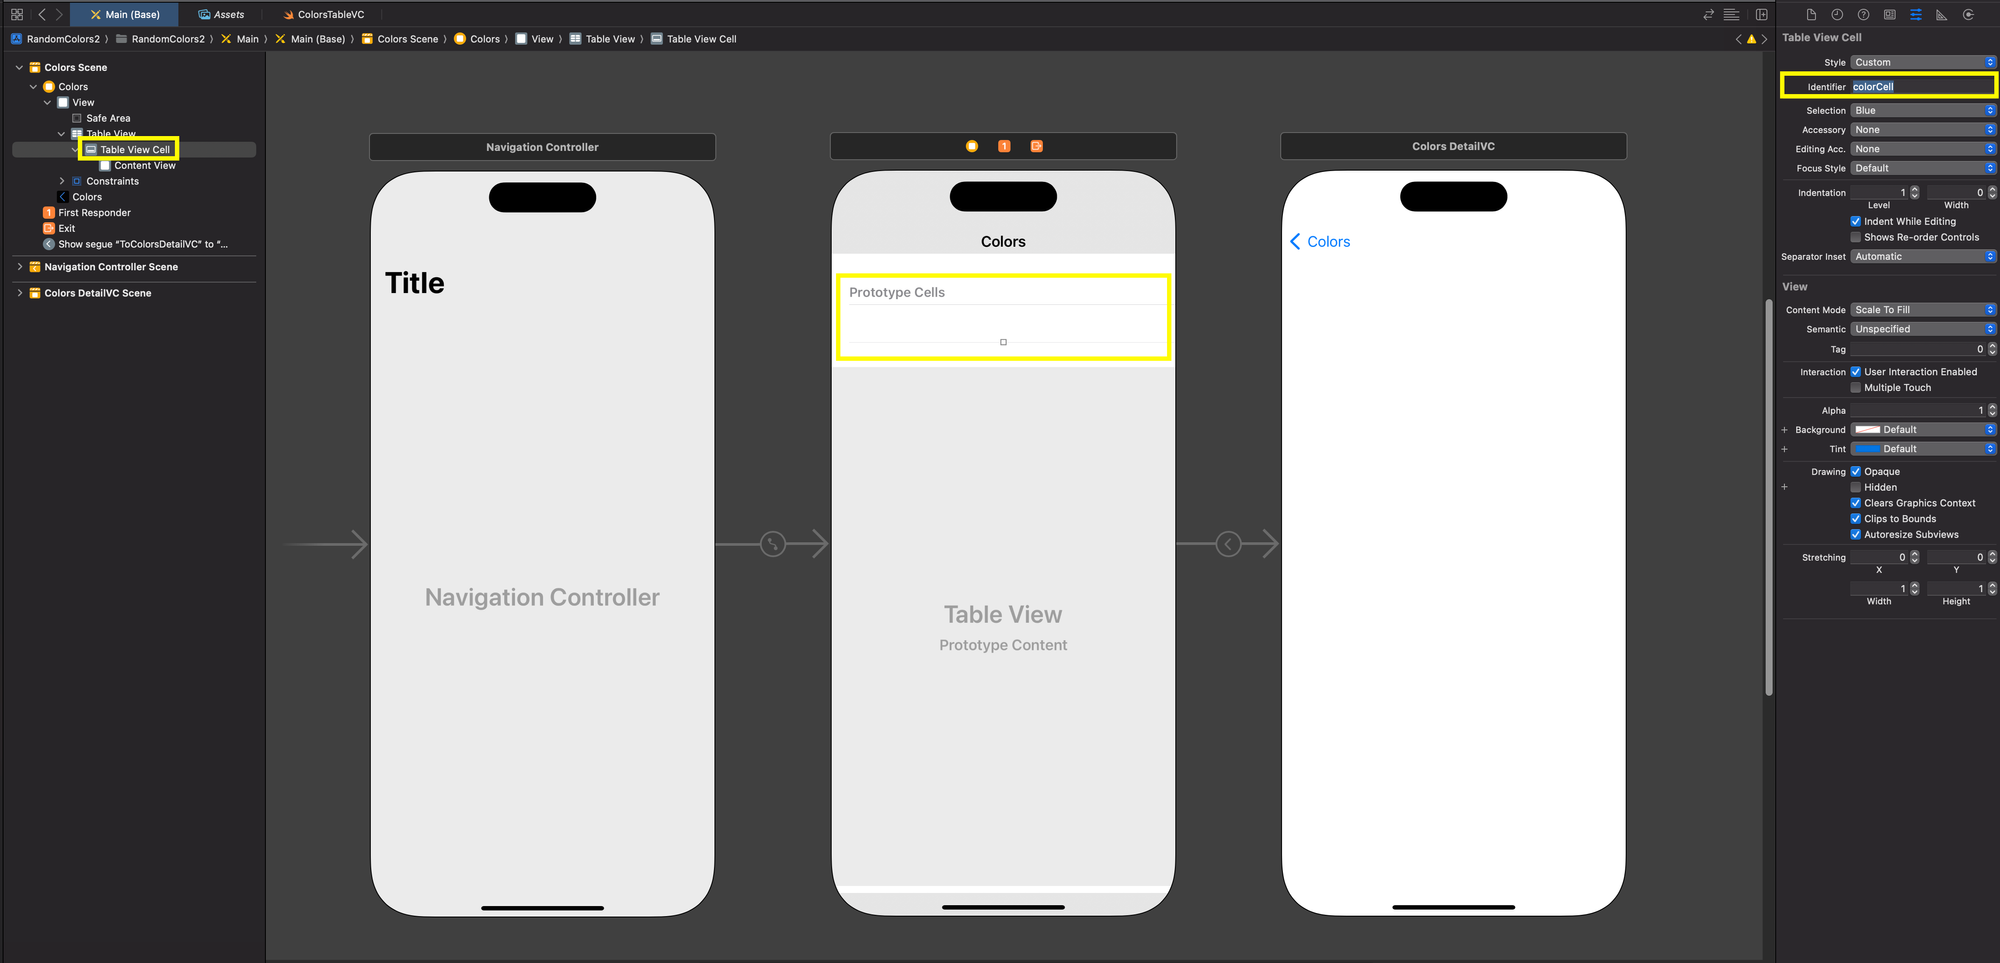The width and height of the screenshot is (2000, 963).
Task: Switch to the Assets tab
Action: pos(221,14)
